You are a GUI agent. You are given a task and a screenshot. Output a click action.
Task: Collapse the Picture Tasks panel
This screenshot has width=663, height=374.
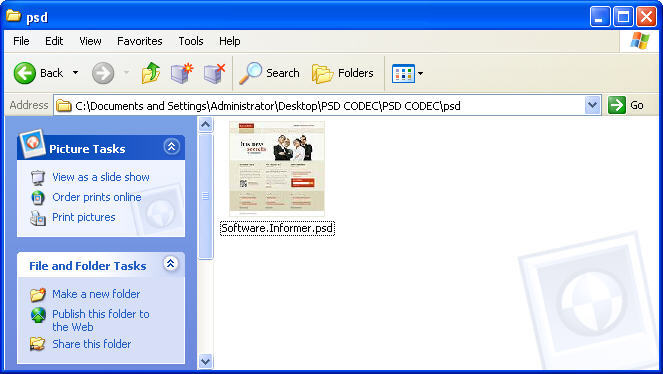[171, 147]
